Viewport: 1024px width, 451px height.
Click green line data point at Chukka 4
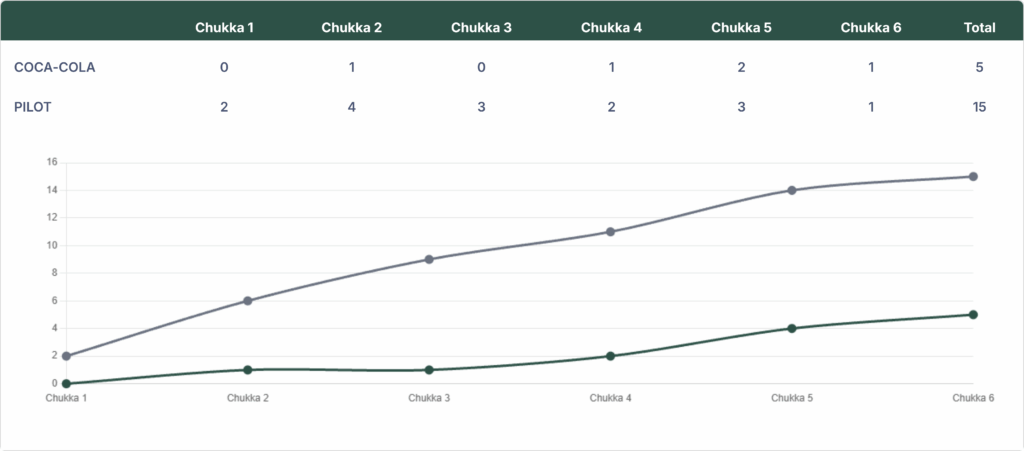(x=610, y=356)
